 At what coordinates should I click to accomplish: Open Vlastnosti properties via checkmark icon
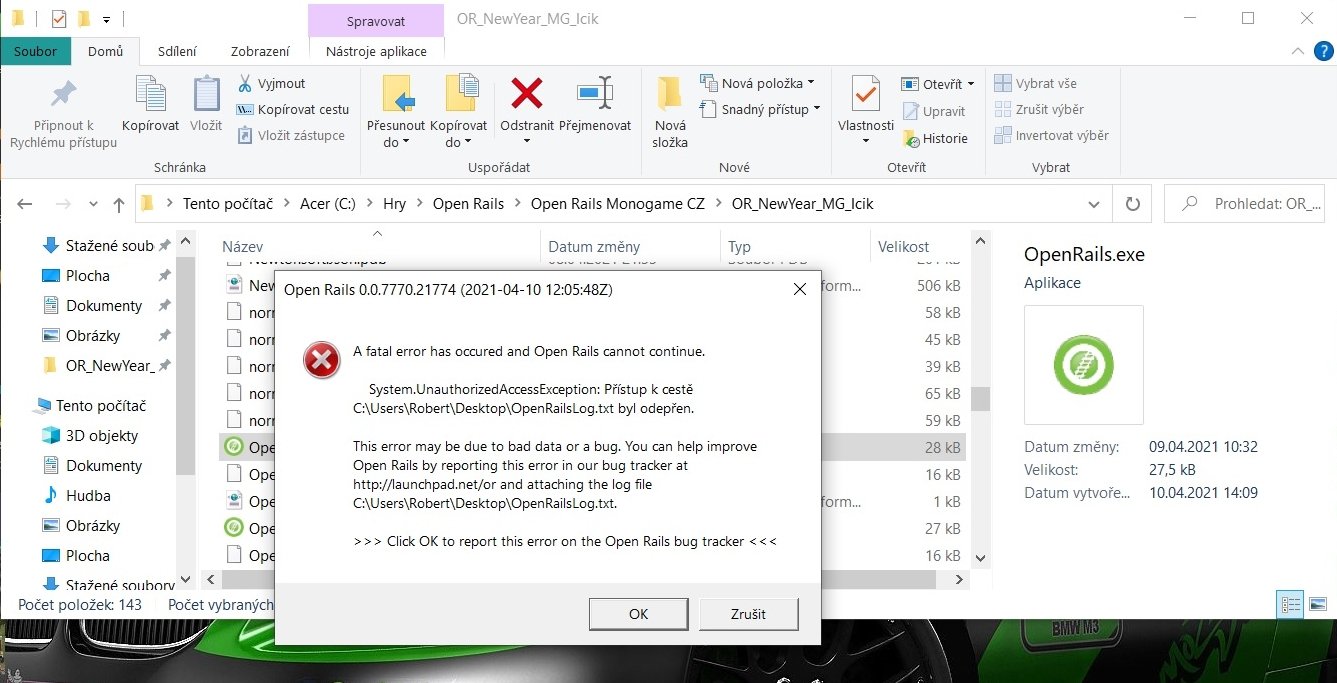click(x=866, y=94)
